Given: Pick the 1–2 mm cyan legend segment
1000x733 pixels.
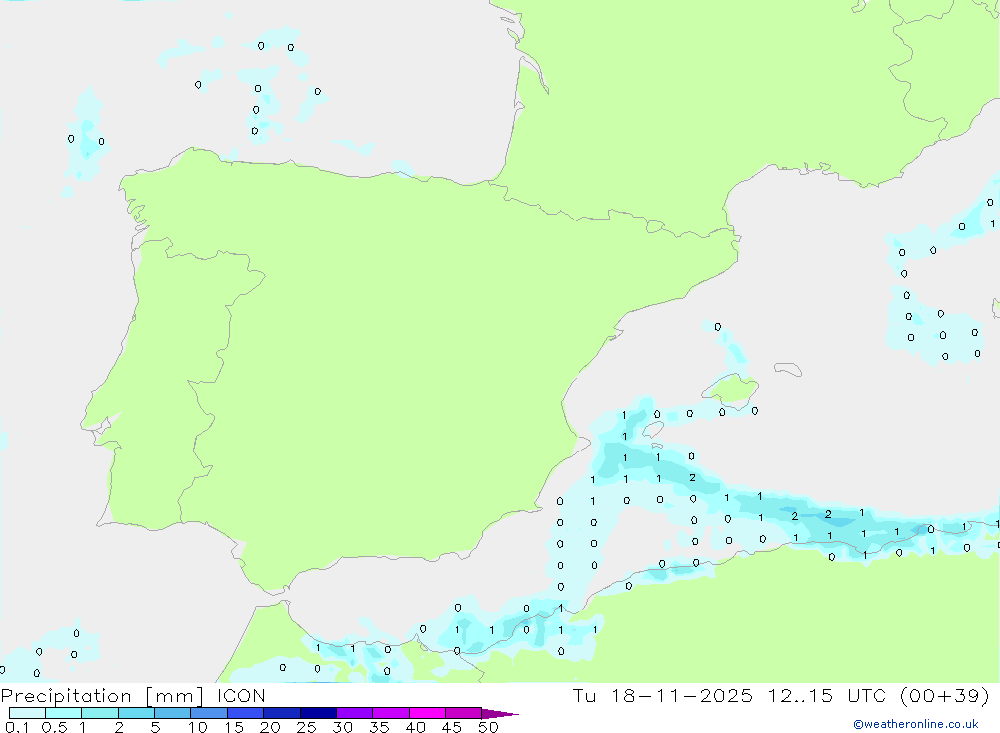Looking at the screenshot, I should click(x=100, y=713).
